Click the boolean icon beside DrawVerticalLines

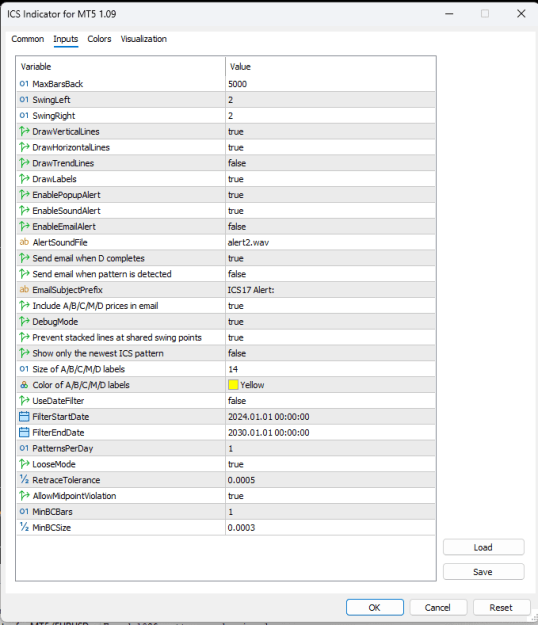(x=24, y=131)
